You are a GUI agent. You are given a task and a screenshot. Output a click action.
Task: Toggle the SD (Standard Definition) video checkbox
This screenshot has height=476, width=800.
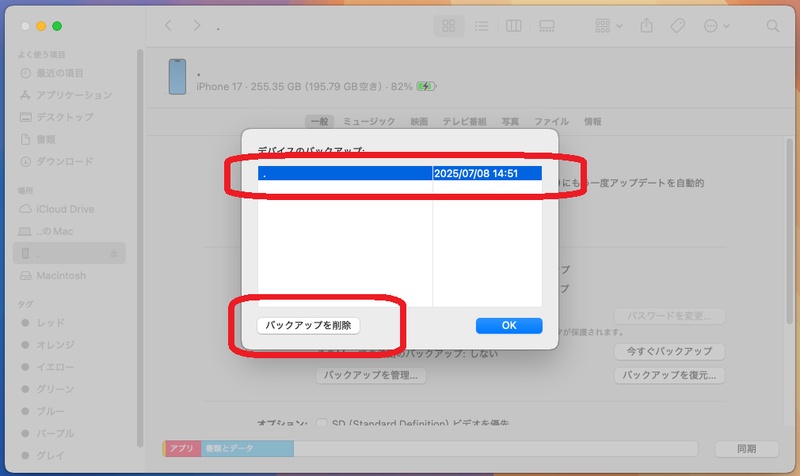coord(321,422)
